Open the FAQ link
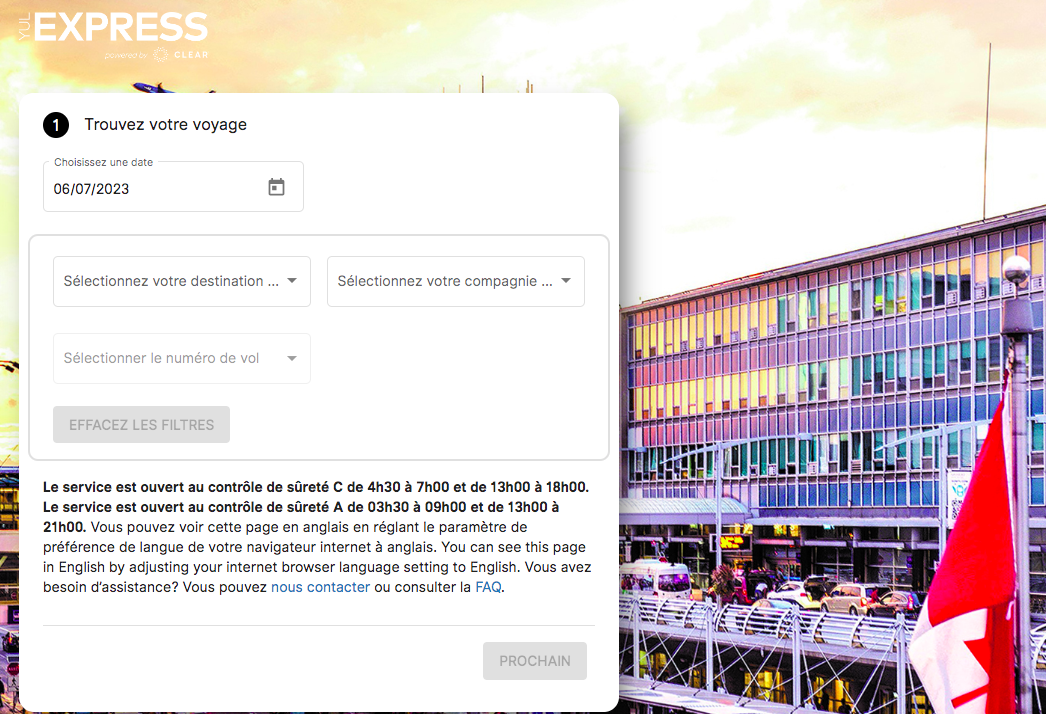The width and height of the screenshot is (1046, 714). pyautogui.click(x=488, y=587)
